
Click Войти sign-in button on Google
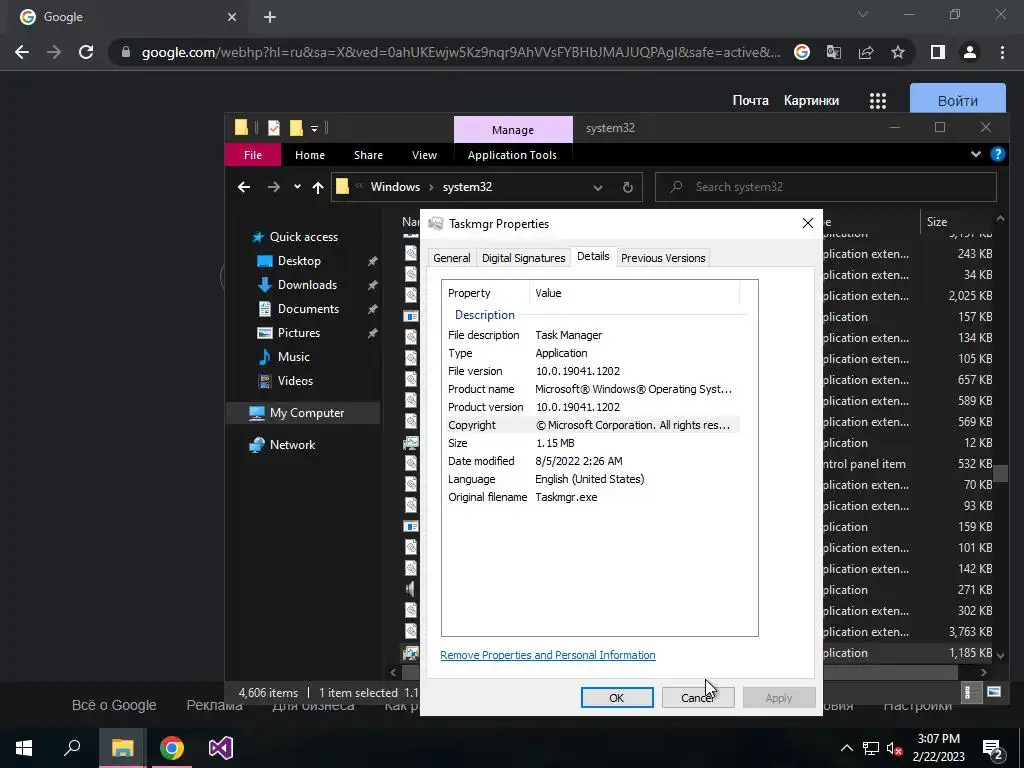(957, 101)
